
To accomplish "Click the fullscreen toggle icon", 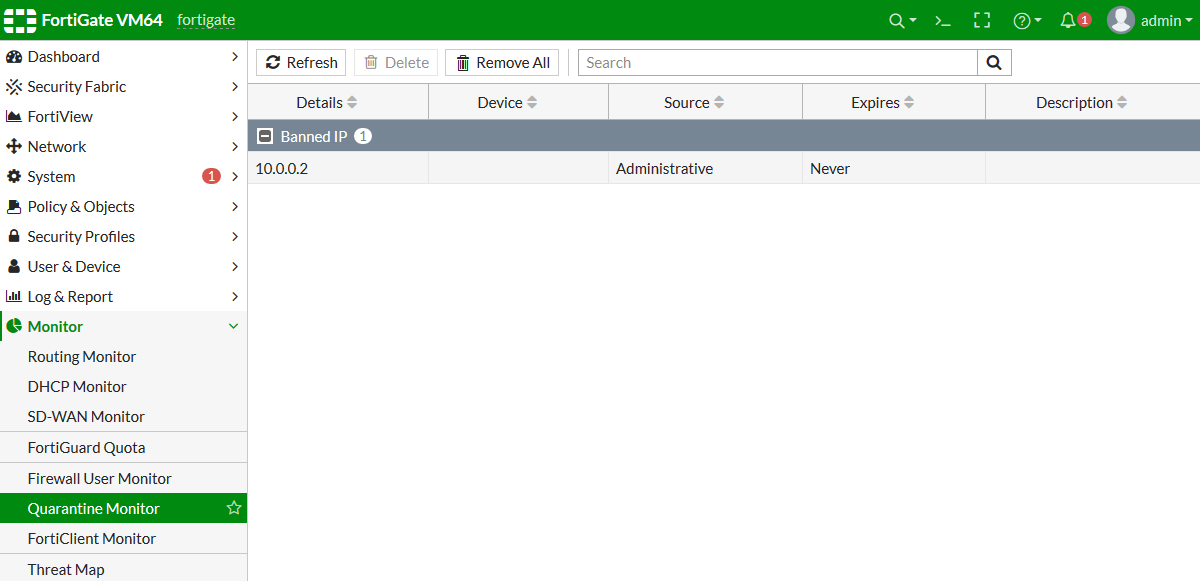I will (x=982, y=20).
